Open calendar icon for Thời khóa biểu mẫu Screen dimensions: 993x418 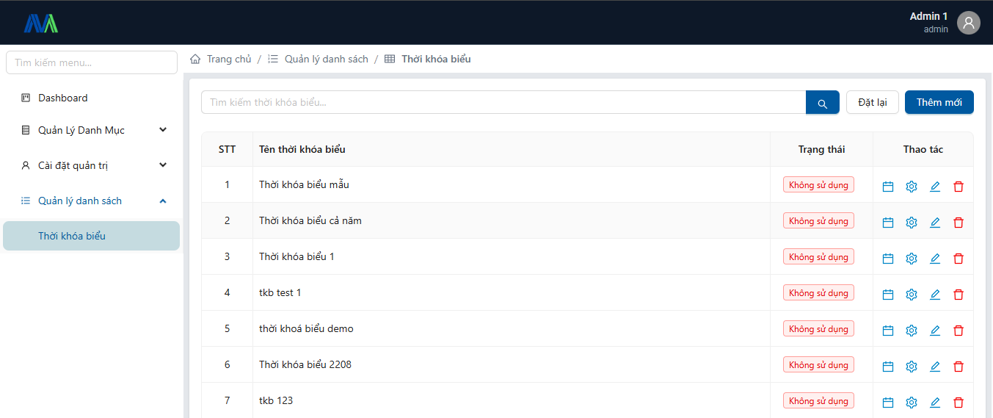888,187
